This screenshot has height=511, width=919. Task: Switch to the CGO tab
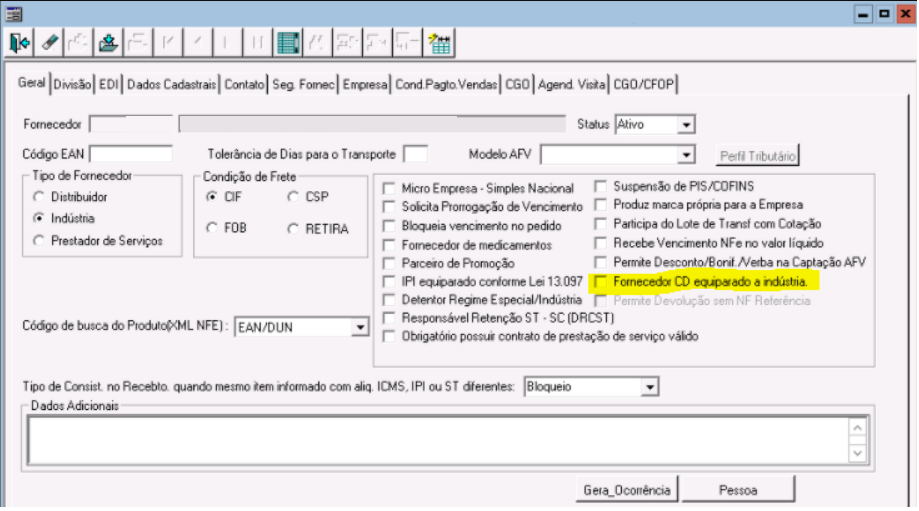point(517,84)
